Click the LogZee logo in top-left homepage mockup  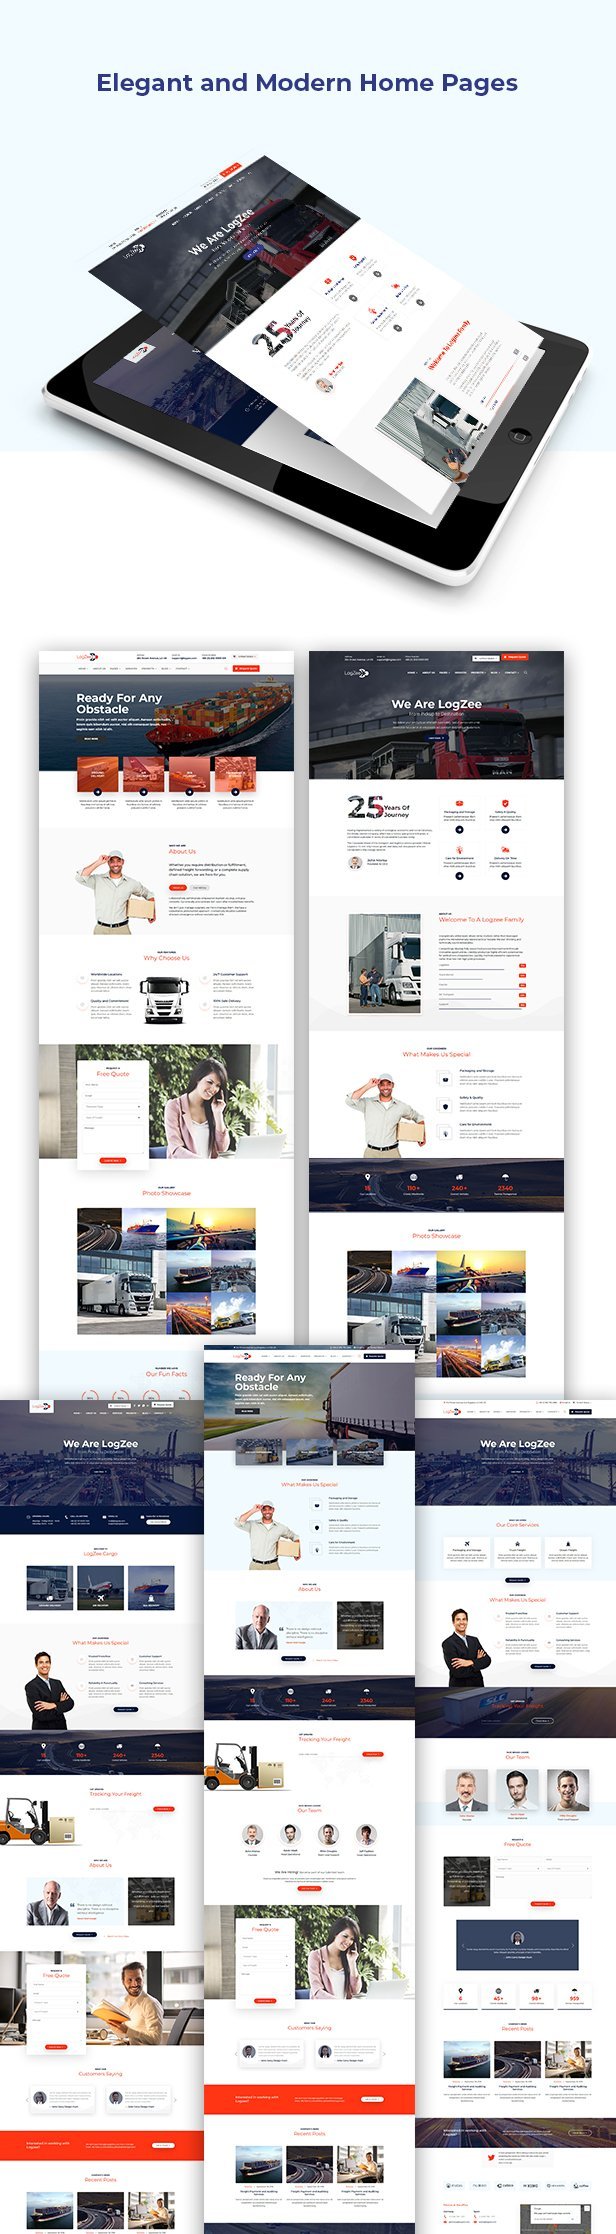(88, 657)
